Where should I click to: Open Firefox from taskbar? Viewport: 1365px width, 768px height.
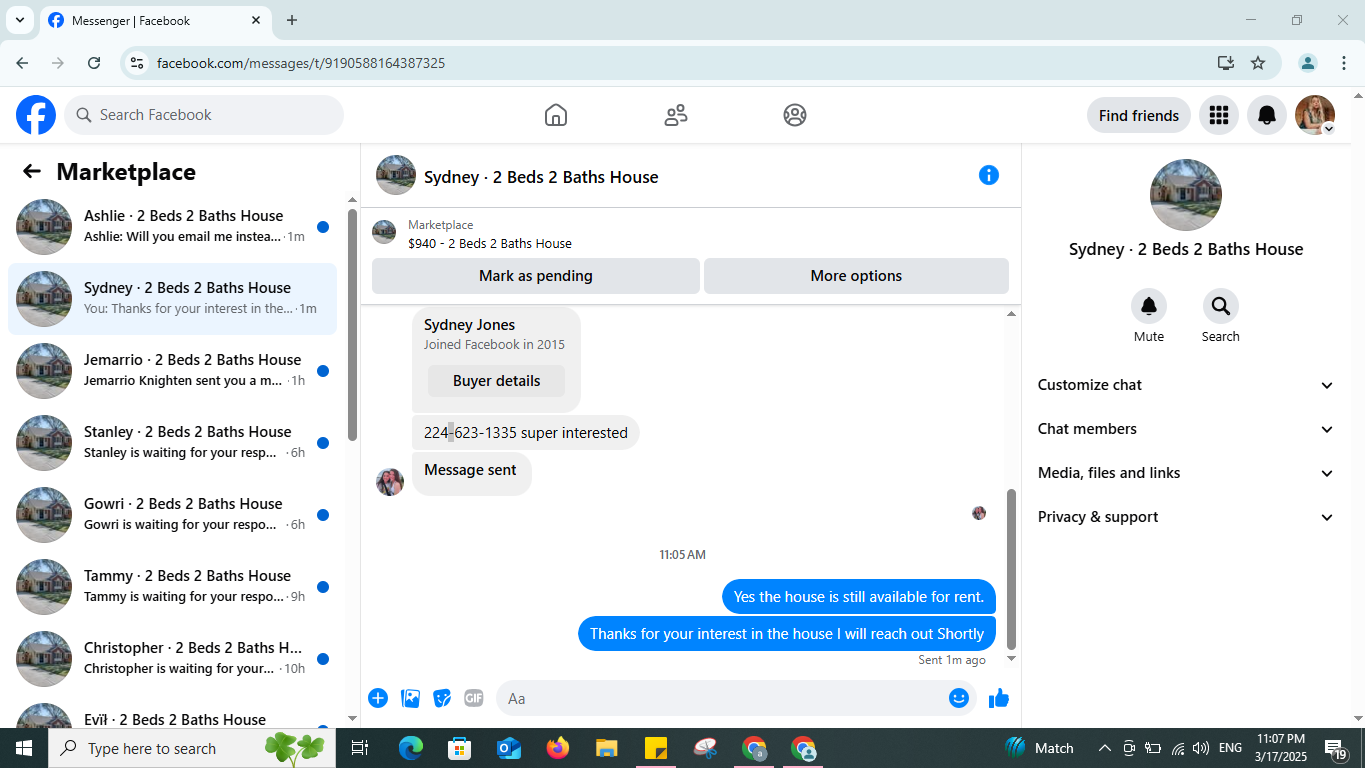click(558, 748)
